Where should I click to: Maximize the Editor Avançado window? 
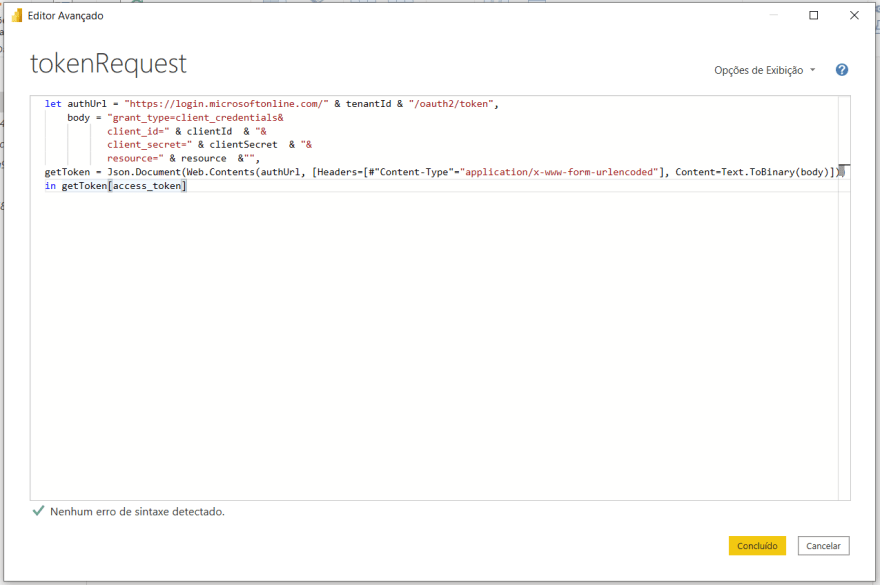point(813,15)
